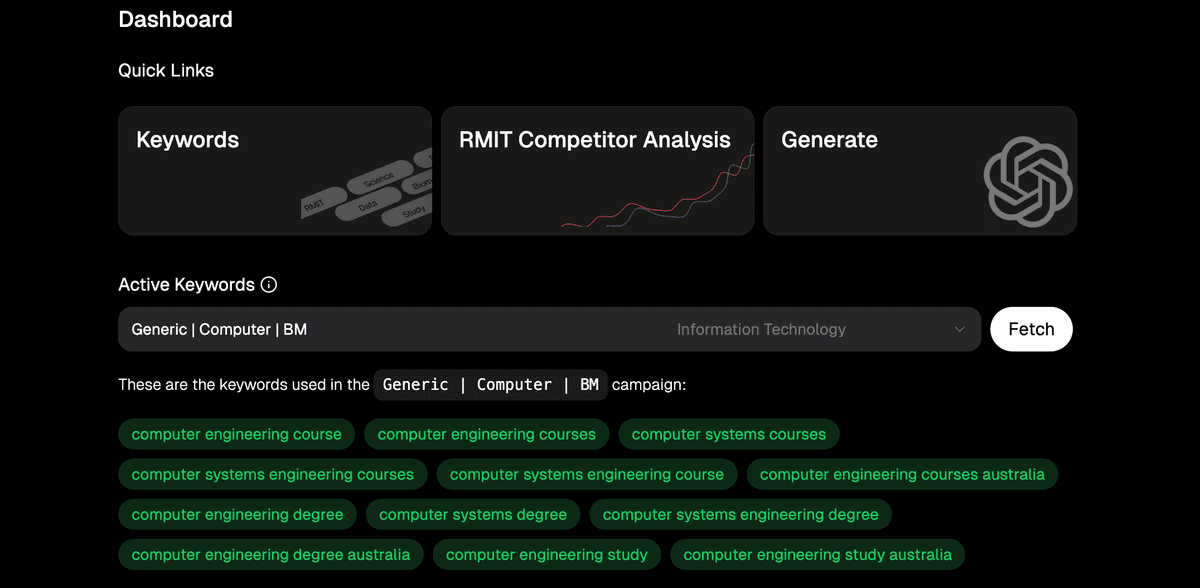The image size is (1200, 588).
Task: Expand the campaign dropdown chevron
Action: (x=960, y=329)
